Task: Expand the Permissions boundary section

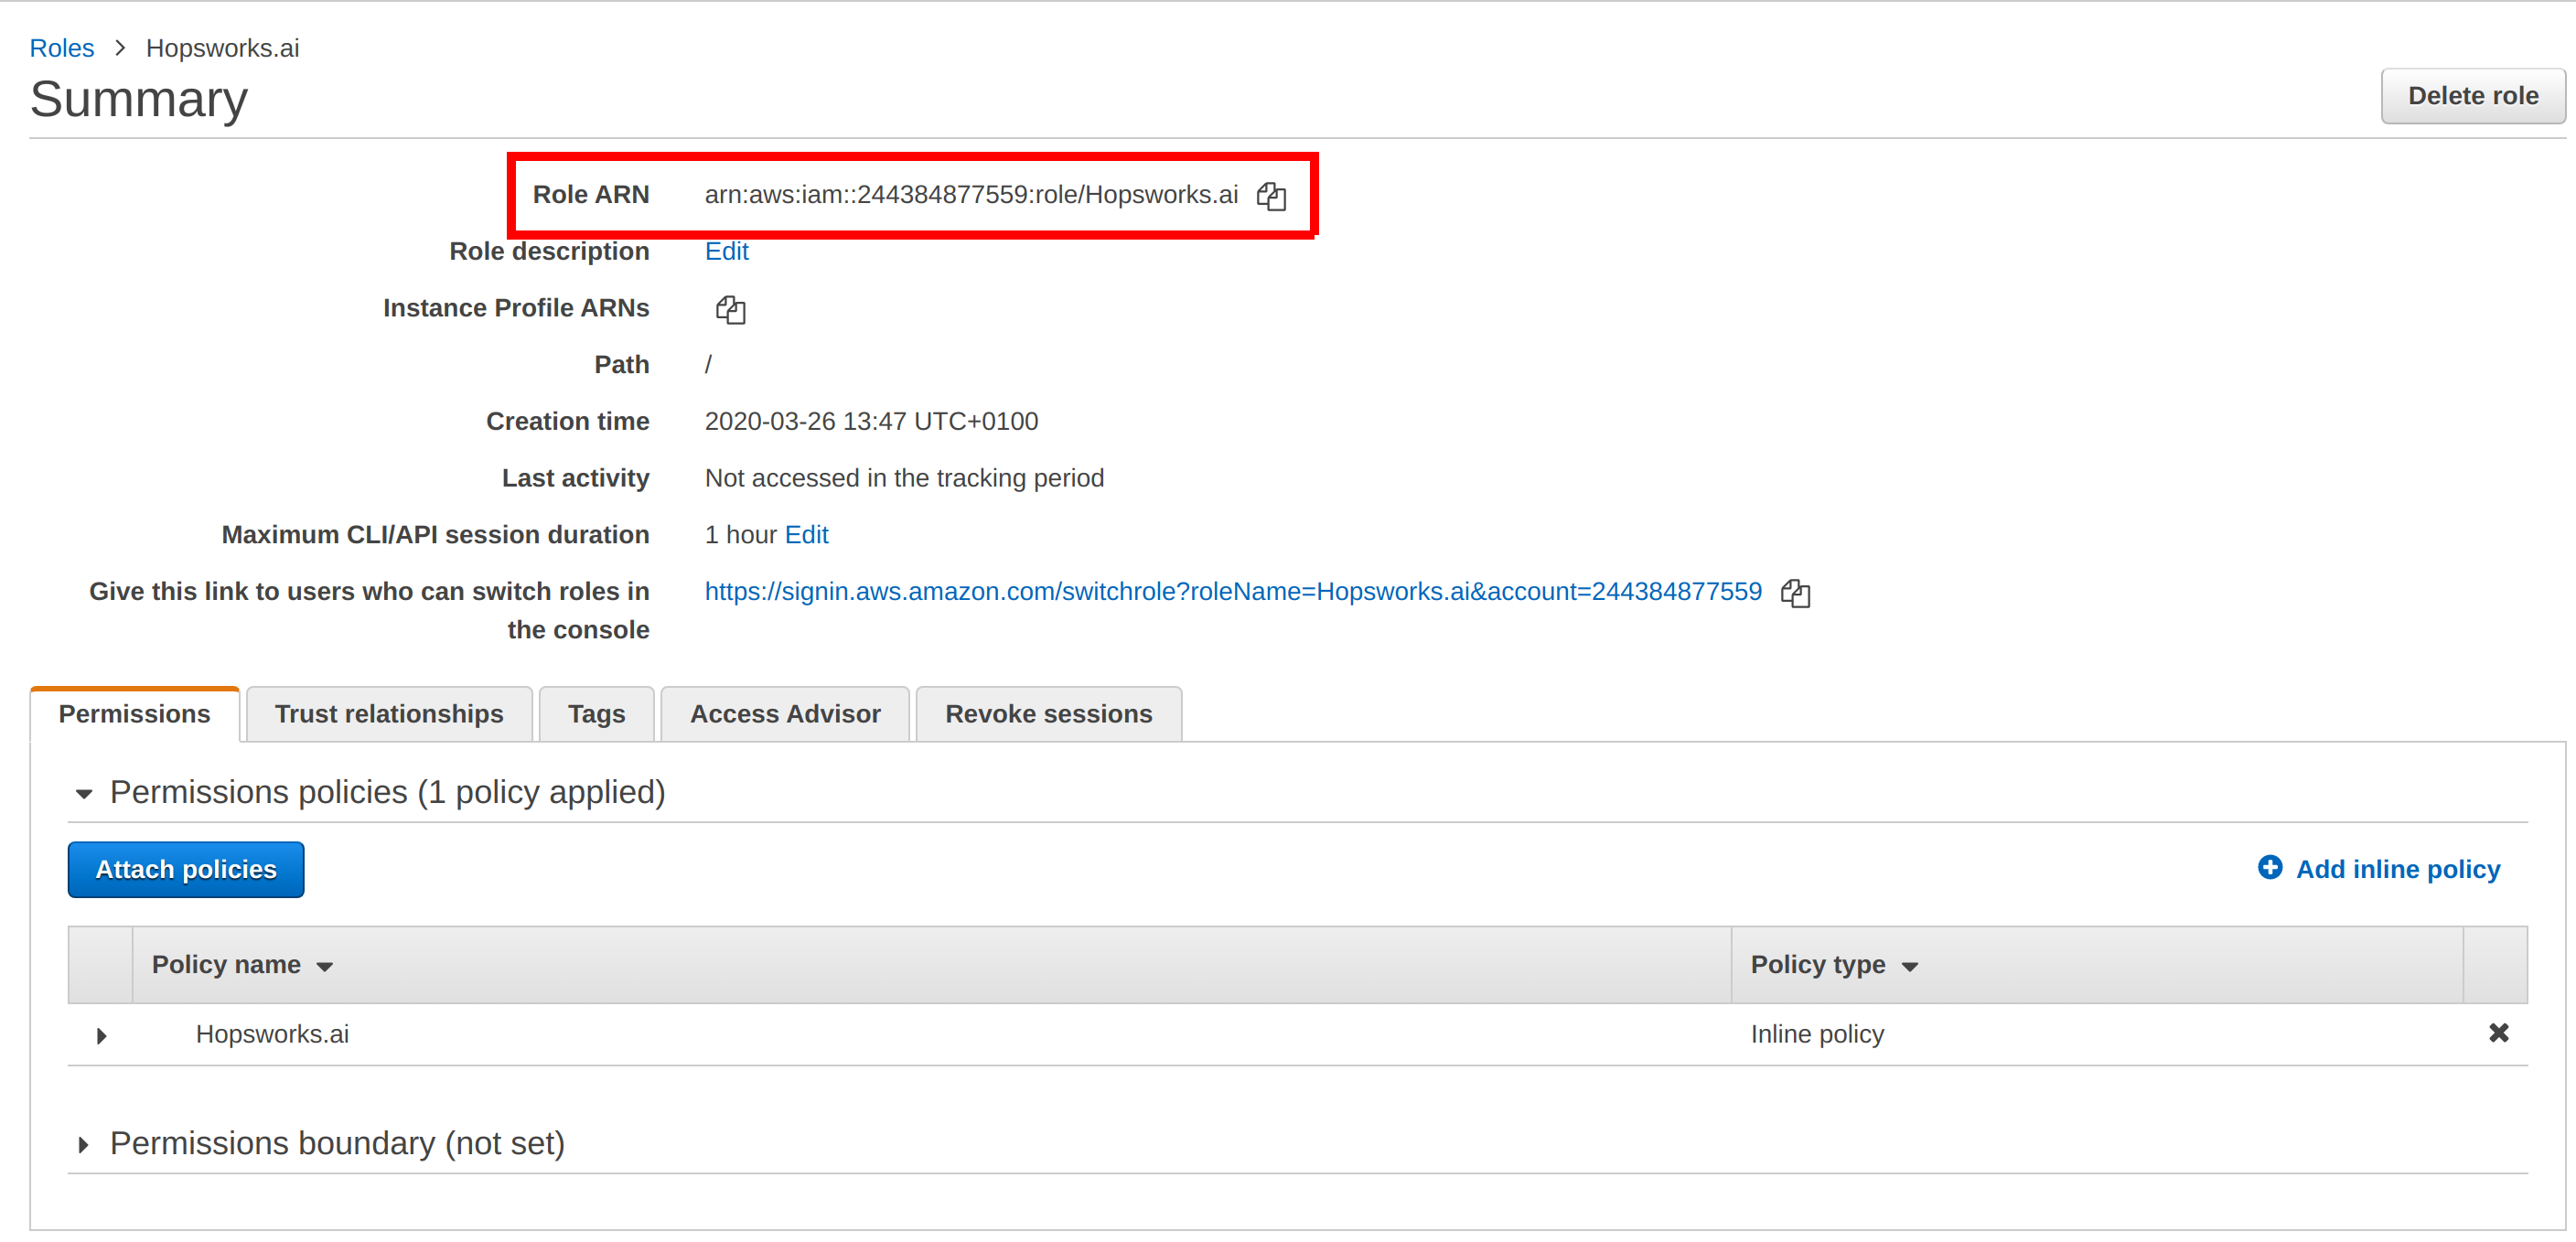Action: coord(84,1144)
